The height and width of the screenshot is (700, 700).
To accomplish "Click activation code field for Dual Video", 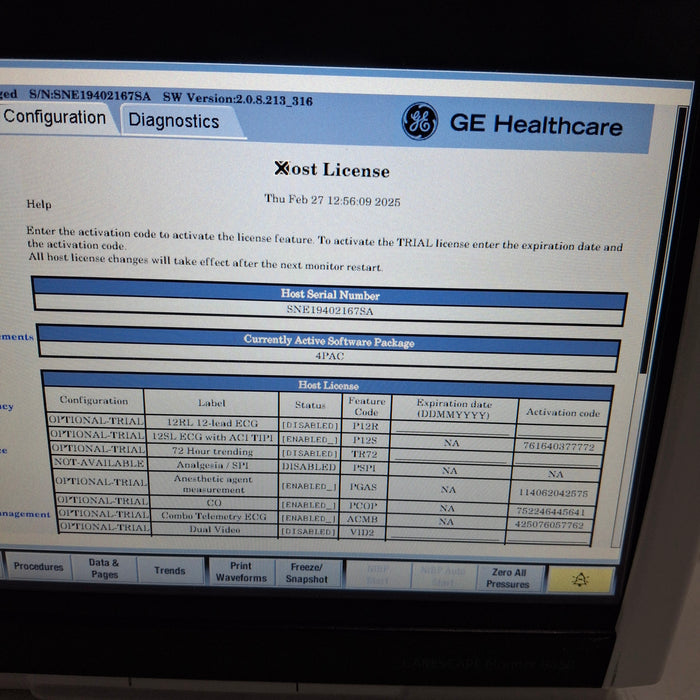I will click(548, 537).
